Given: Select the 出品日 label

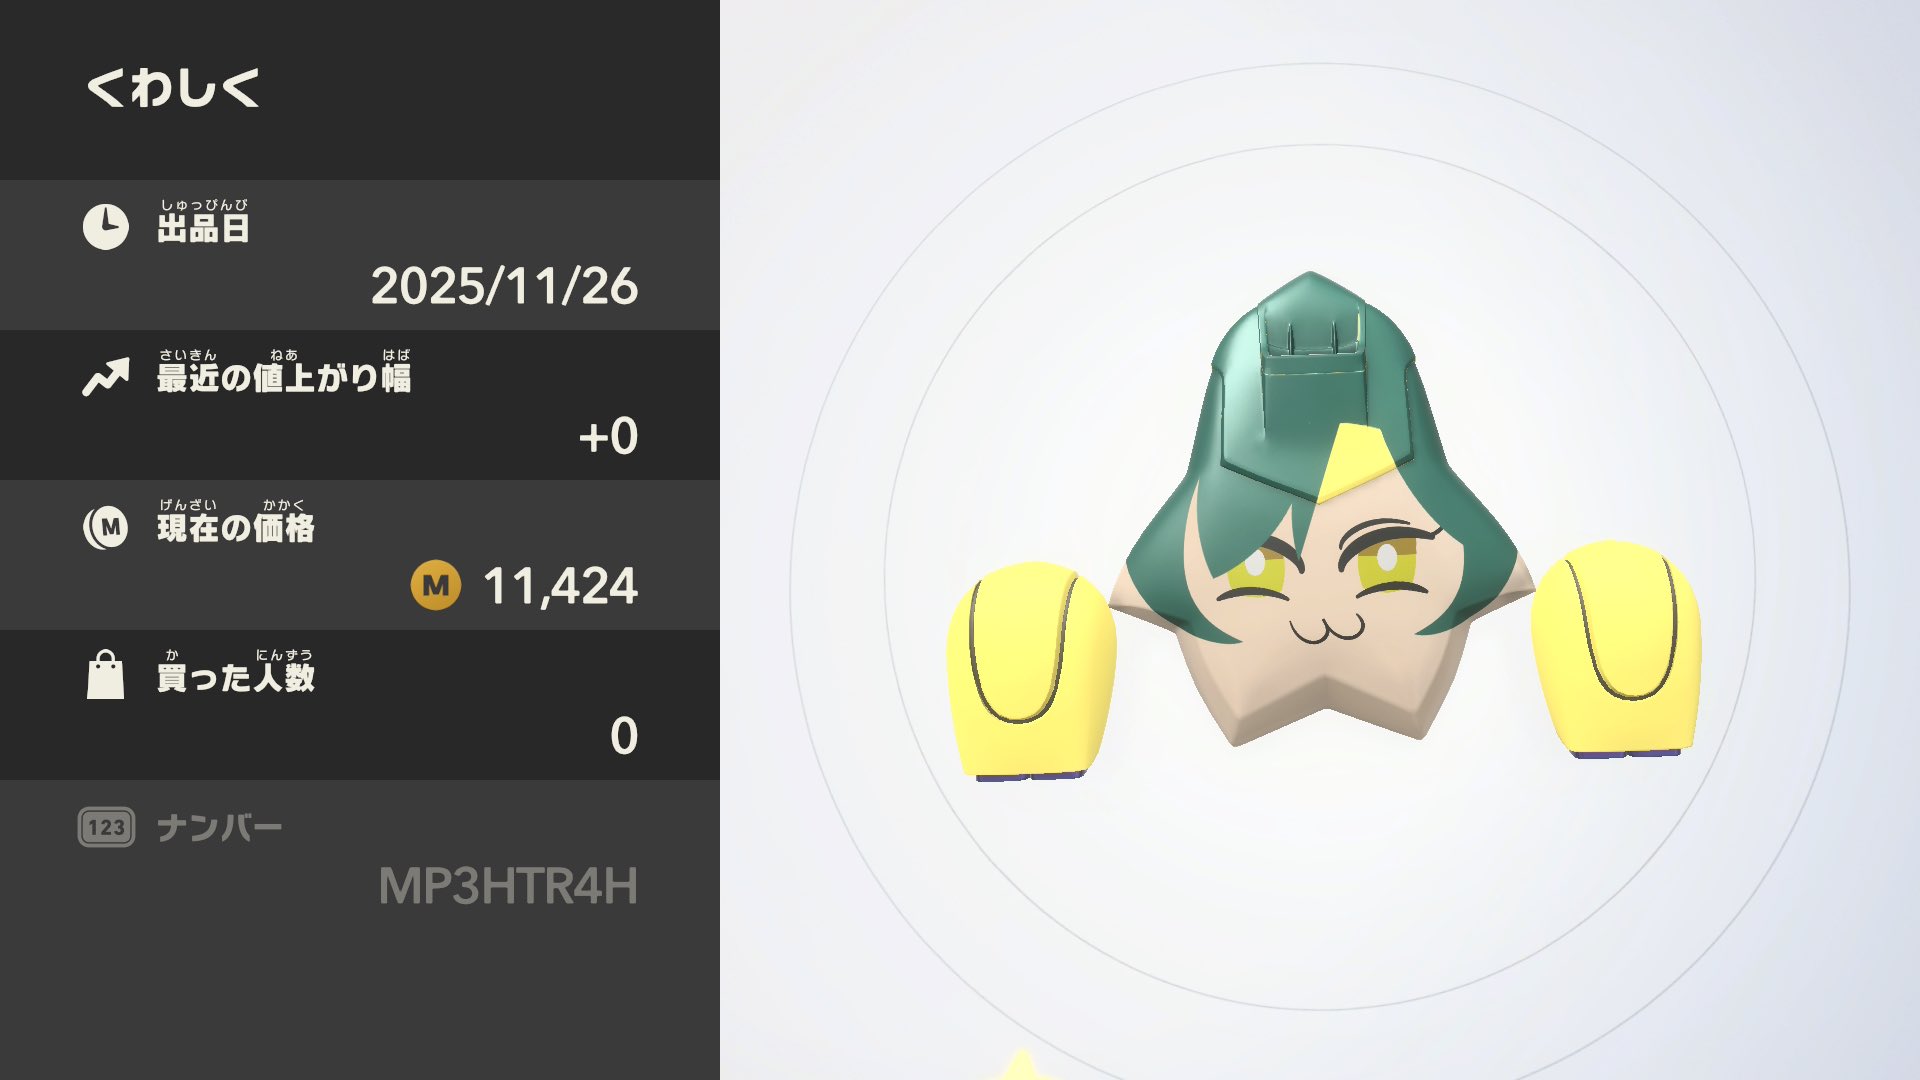Looking at the screenshot, I should point(203,228).
